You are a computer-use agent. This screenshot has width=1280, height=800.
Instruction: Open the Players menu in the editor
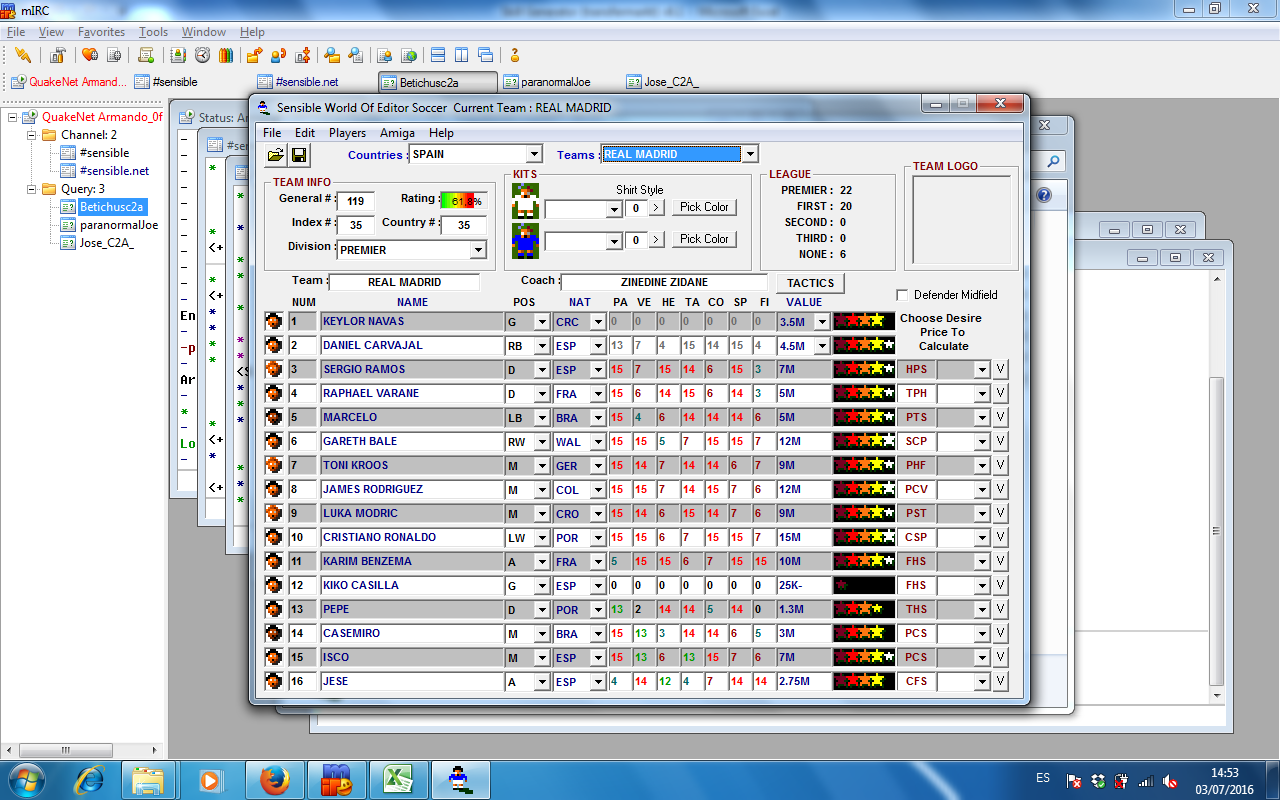pyautogui.click(x=347, y=133)
